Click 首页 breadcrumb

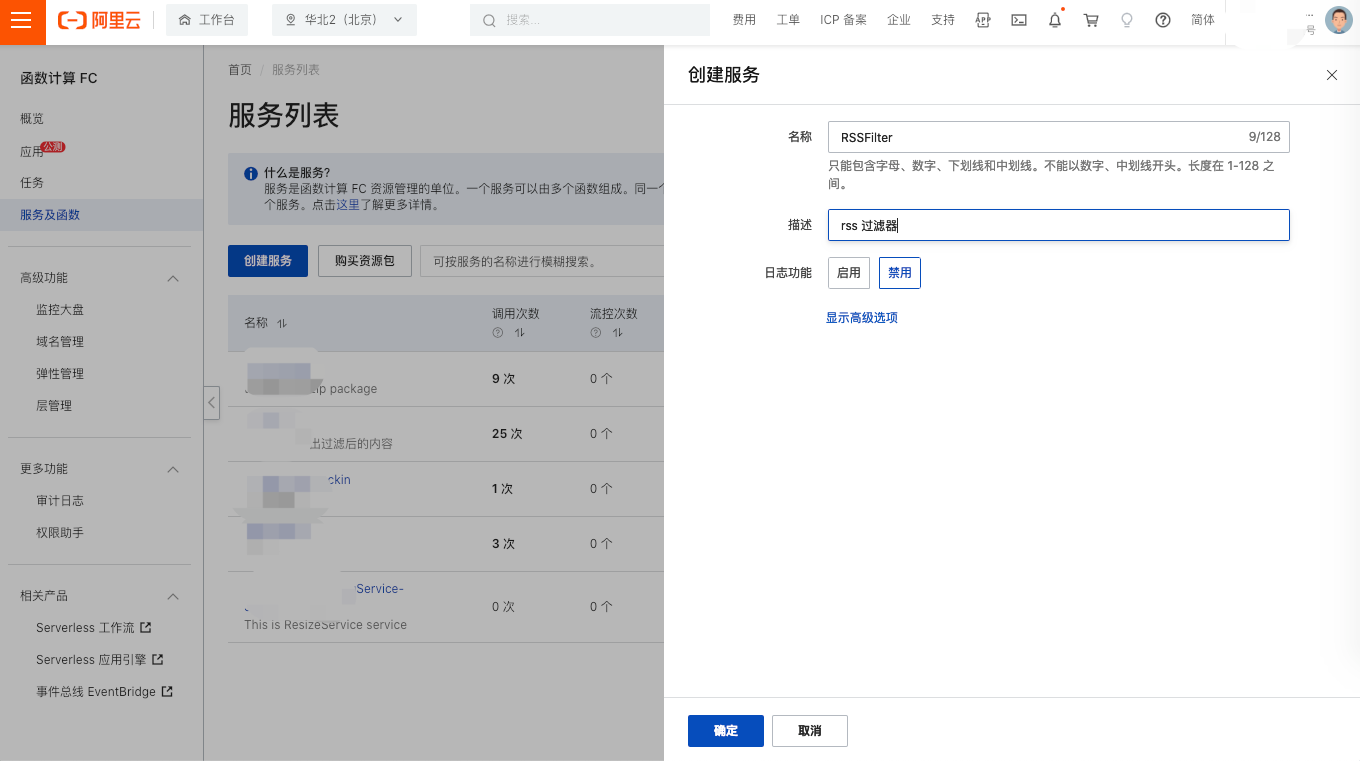pyautogui.click(x=240, y=70)
